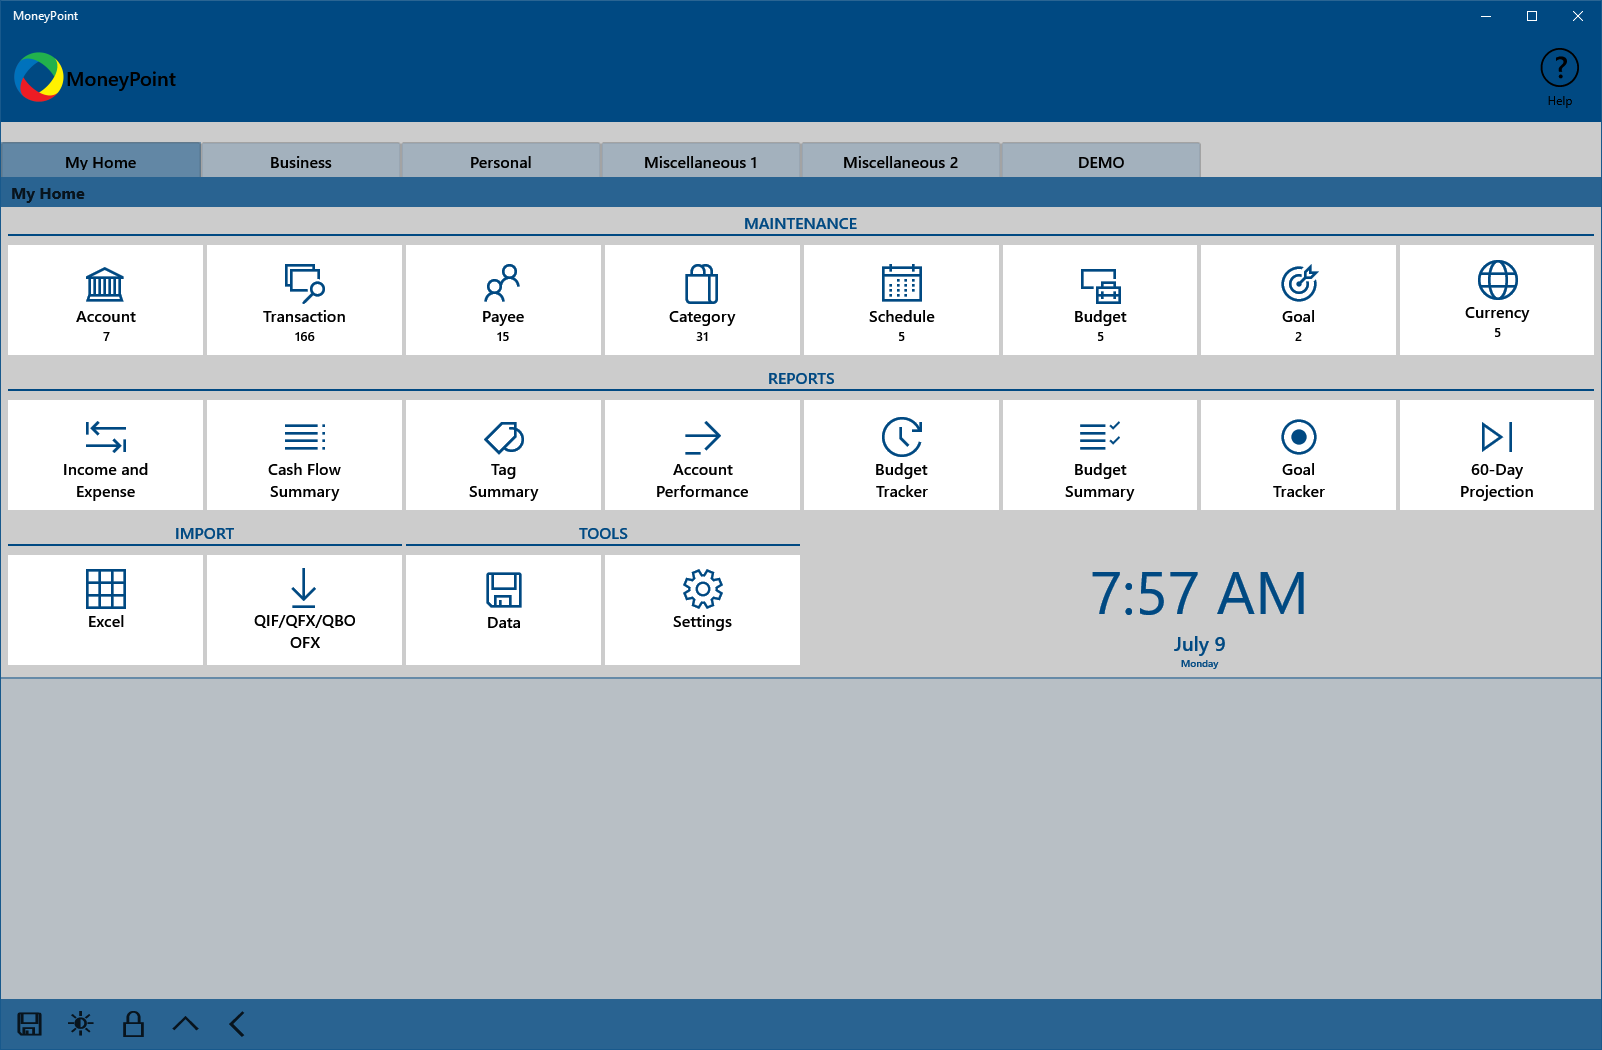Click the Monday weekday text
The image size is (1602, 1050).
click(1199, 664)
